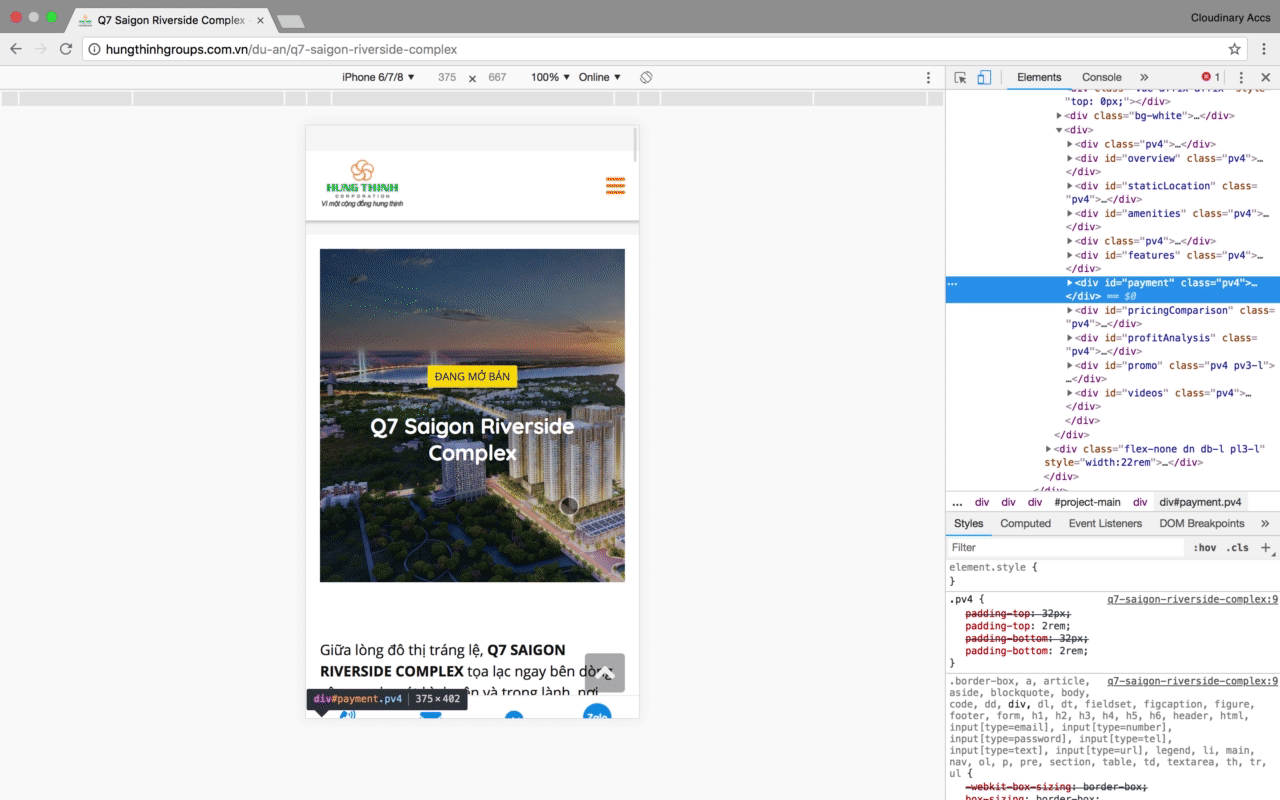Select the padding-bottom: 2rem declaration
This screenshot has height=800, width=1280.
(1027, 651)
